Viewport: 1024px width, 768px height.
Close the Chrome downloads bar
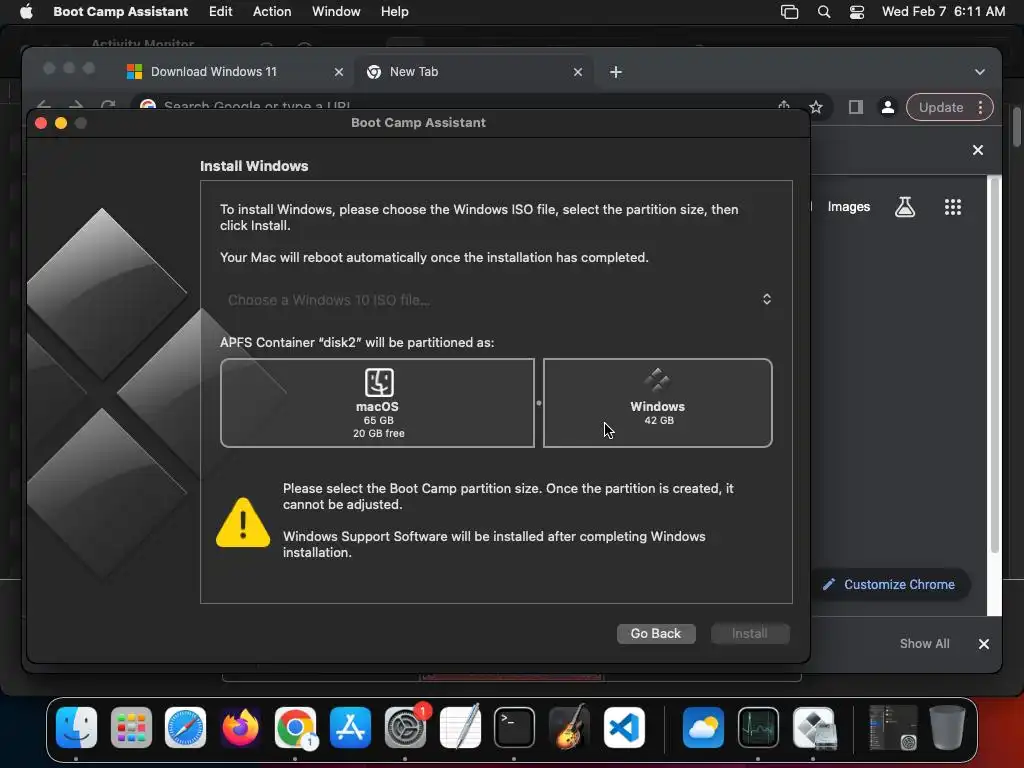point(984,644)
